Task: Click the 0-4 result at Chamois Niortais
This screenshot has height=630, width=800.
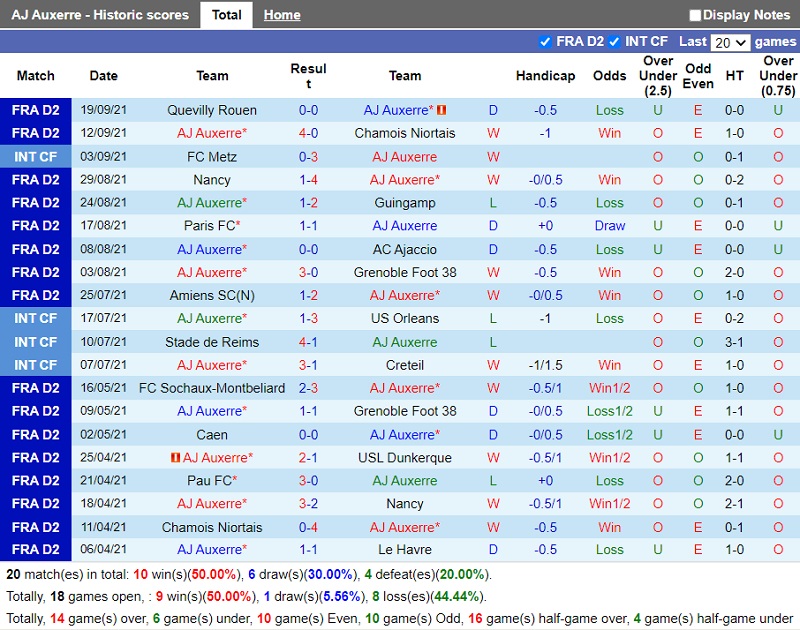Action: [308, 527]
